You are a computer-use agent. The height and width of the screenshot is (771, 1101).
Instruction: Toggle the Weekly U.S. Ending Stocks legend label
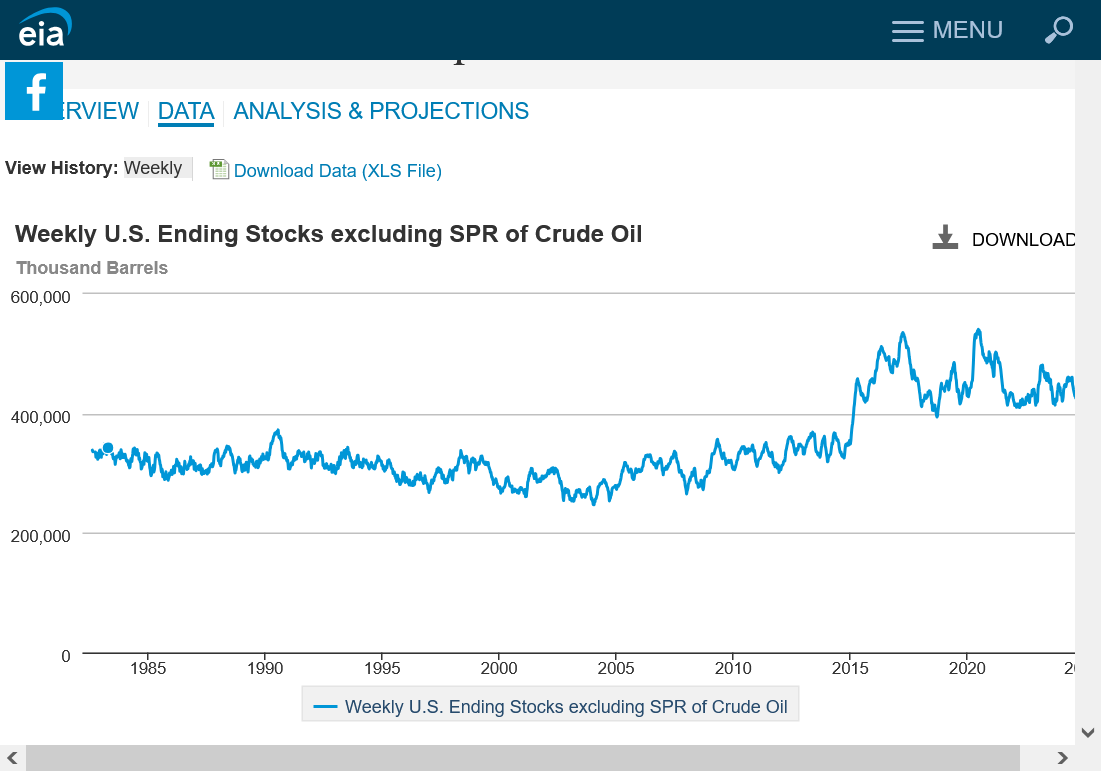pyautogui.click(x=566, y=707)
